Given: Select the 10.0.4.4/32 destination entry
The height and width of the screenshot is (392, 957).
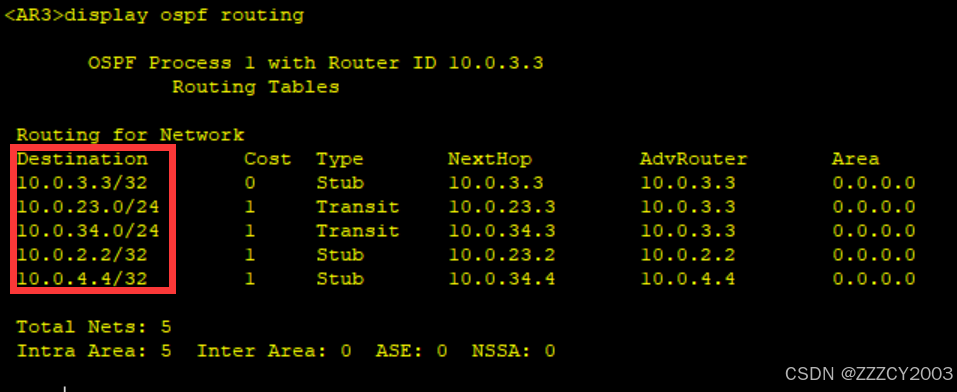Looking at the screenshot, I should coord(82,279).
